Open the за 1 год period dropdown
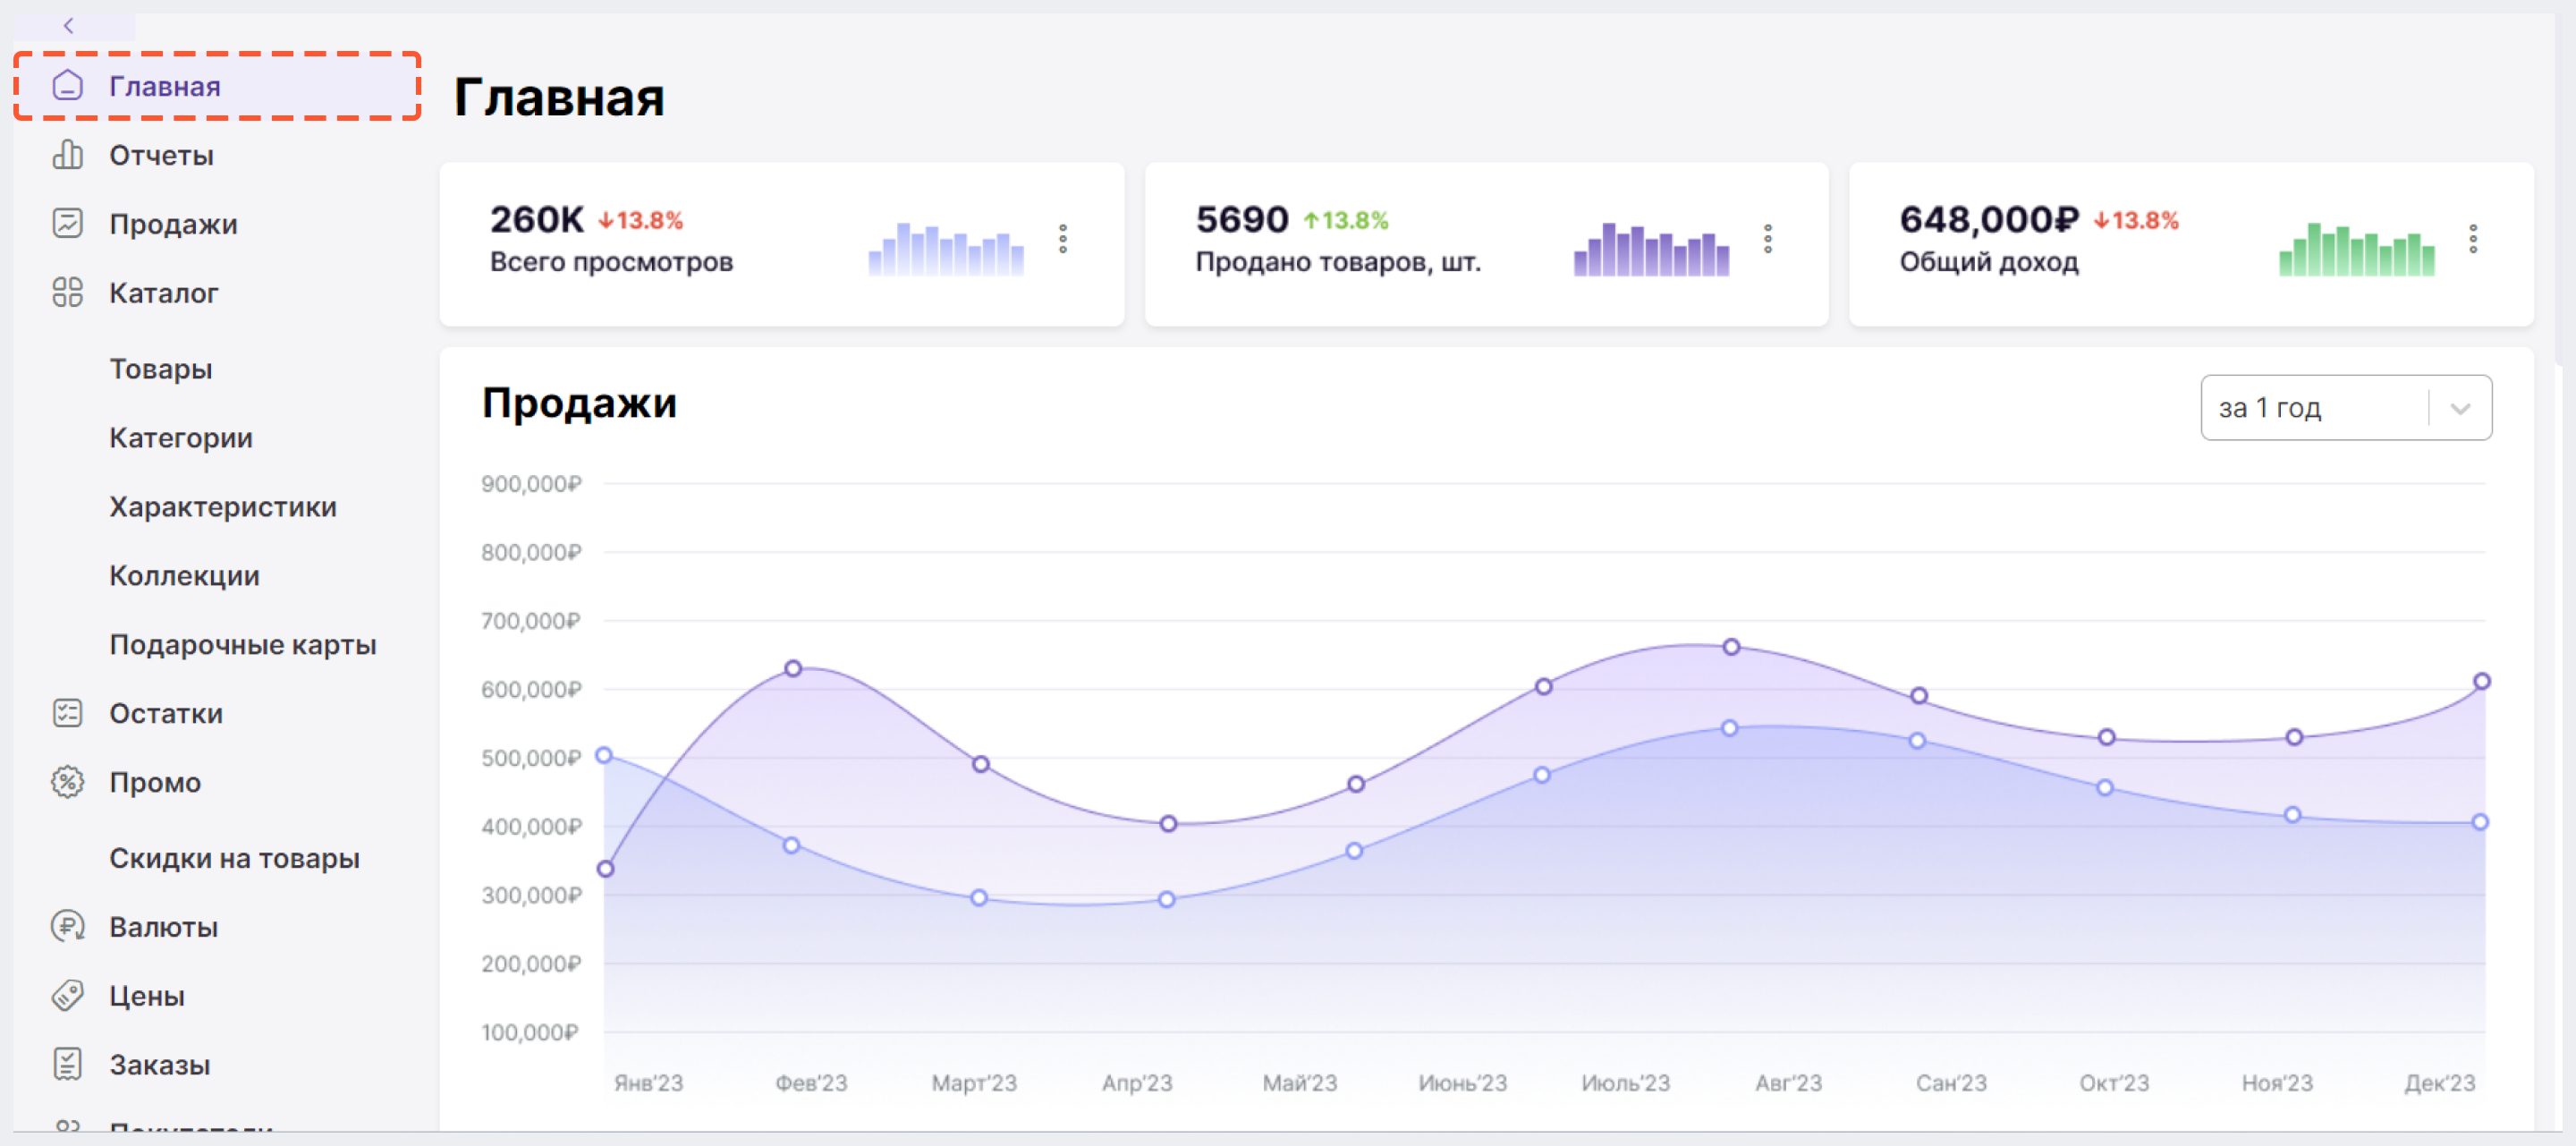The height and width of the screenshot is (1146, 2576). coord(2346,407)
